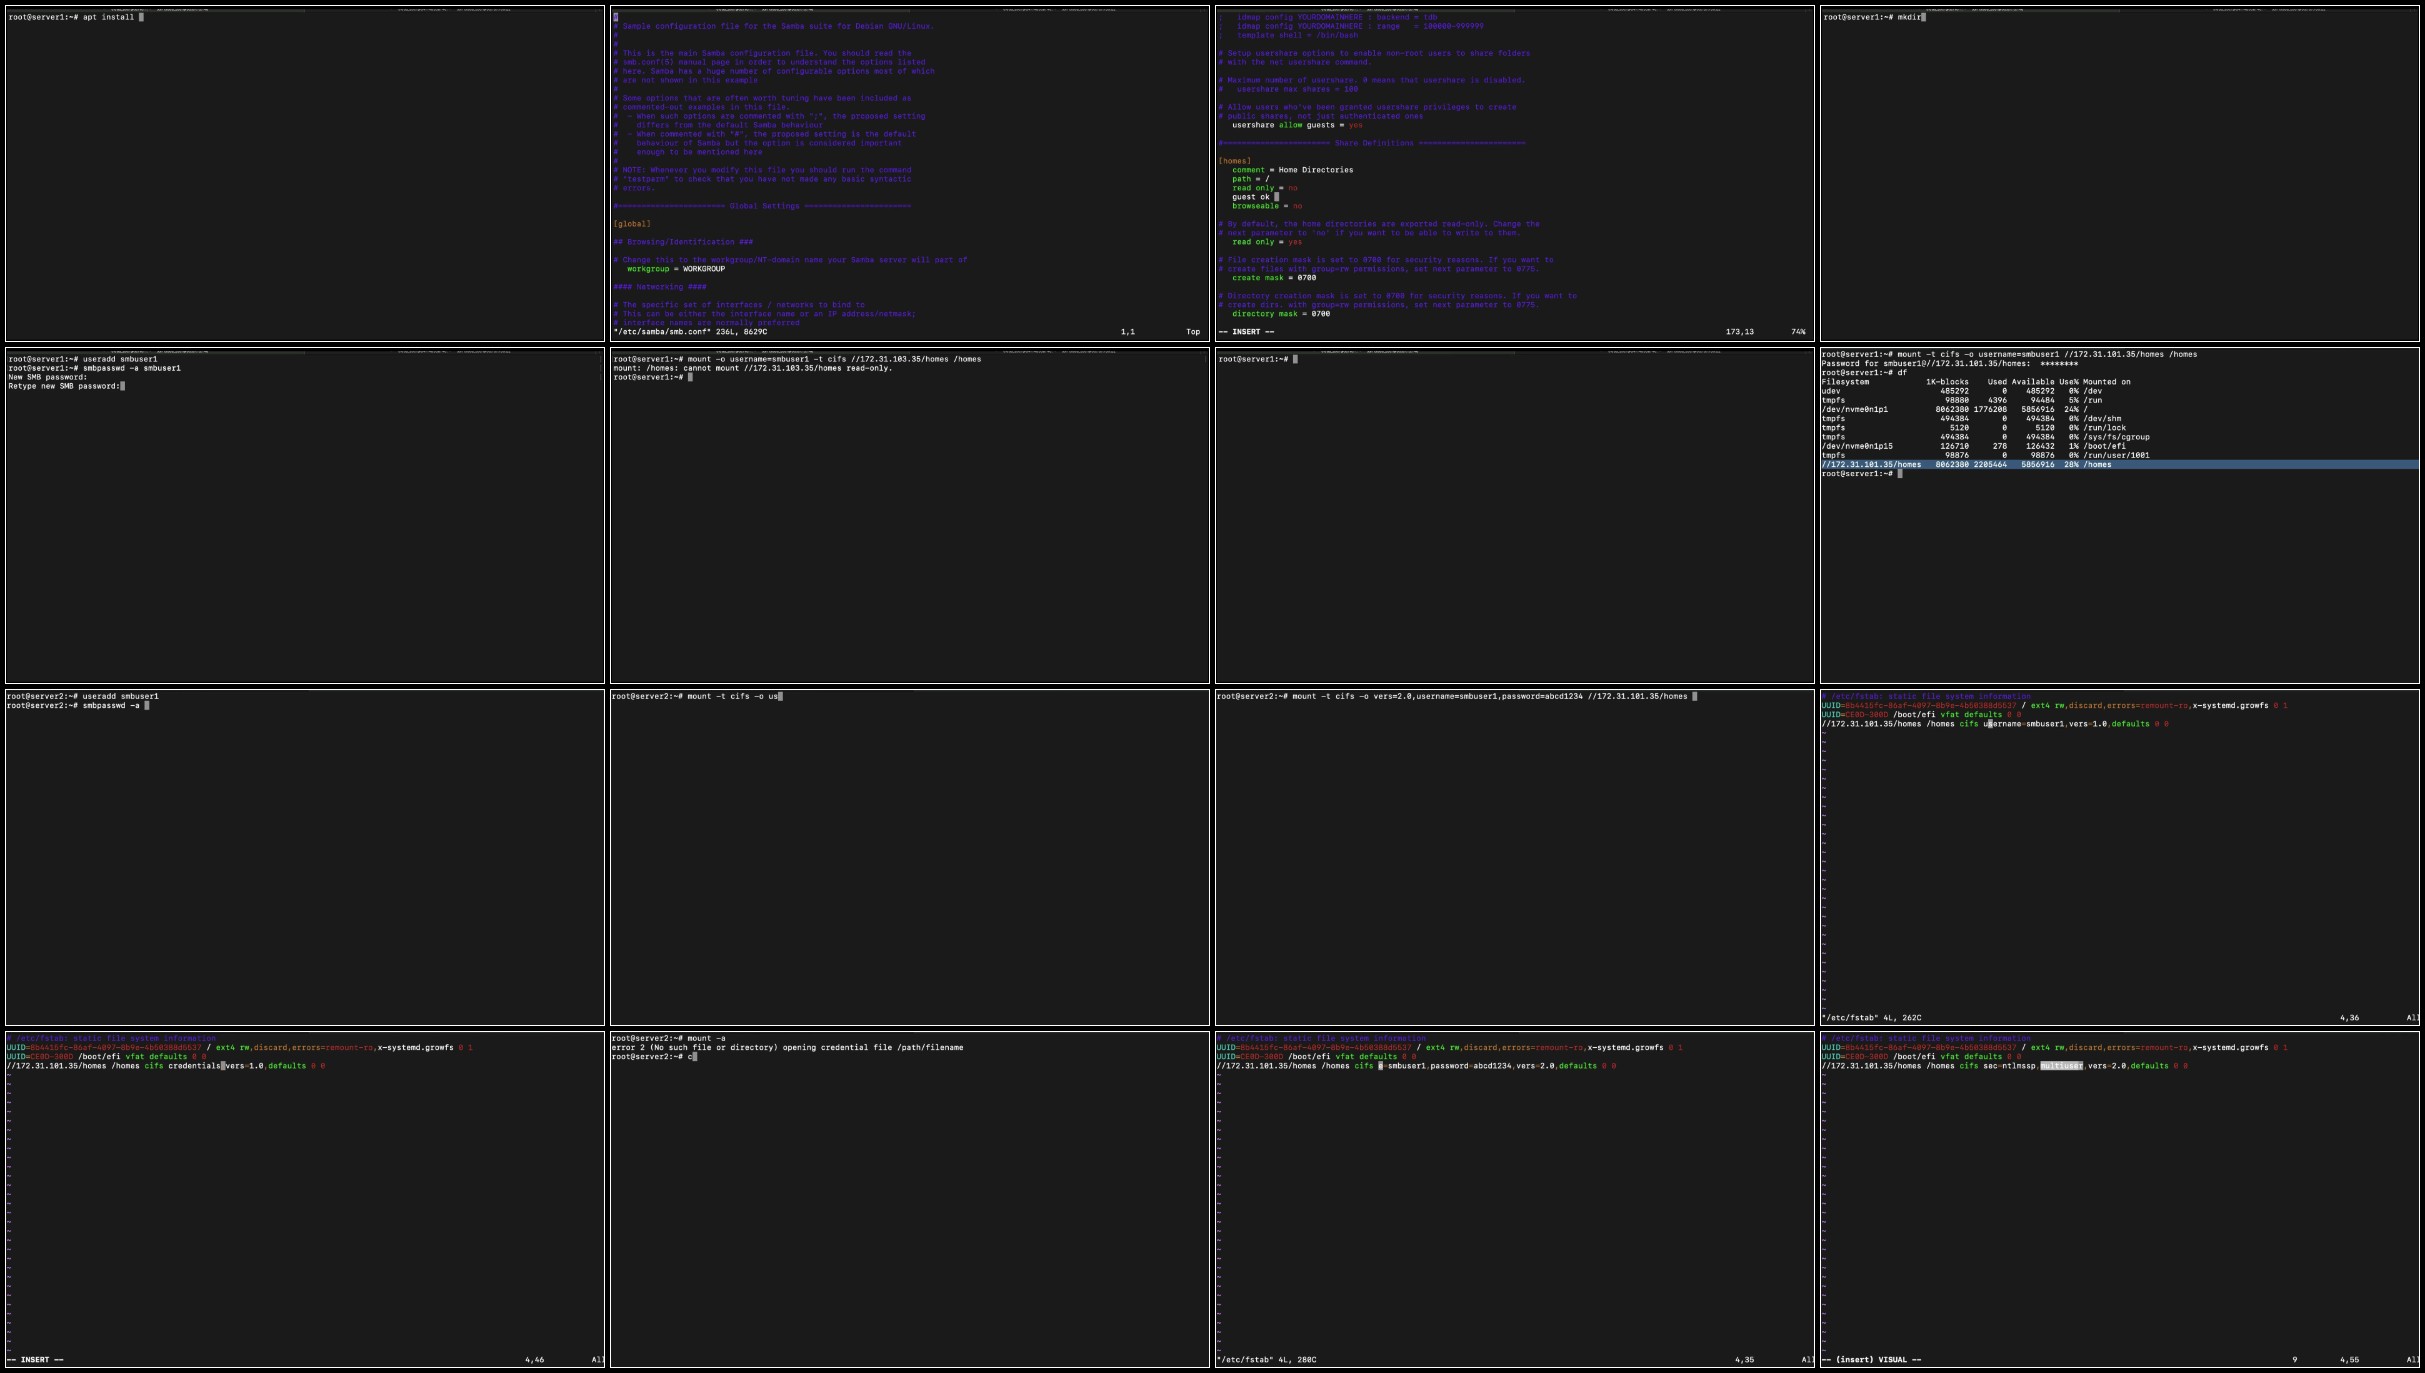Click the 'guest ok' line being edited
Image resolution: width=2425 pixels, height=1373 pixels.
pyautogui.click(x=1255, y=197)
